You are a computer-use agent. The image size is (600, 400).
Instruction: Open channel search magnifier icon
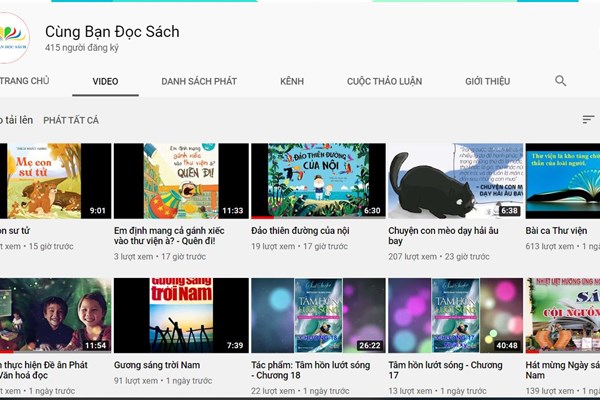(560, 81)
